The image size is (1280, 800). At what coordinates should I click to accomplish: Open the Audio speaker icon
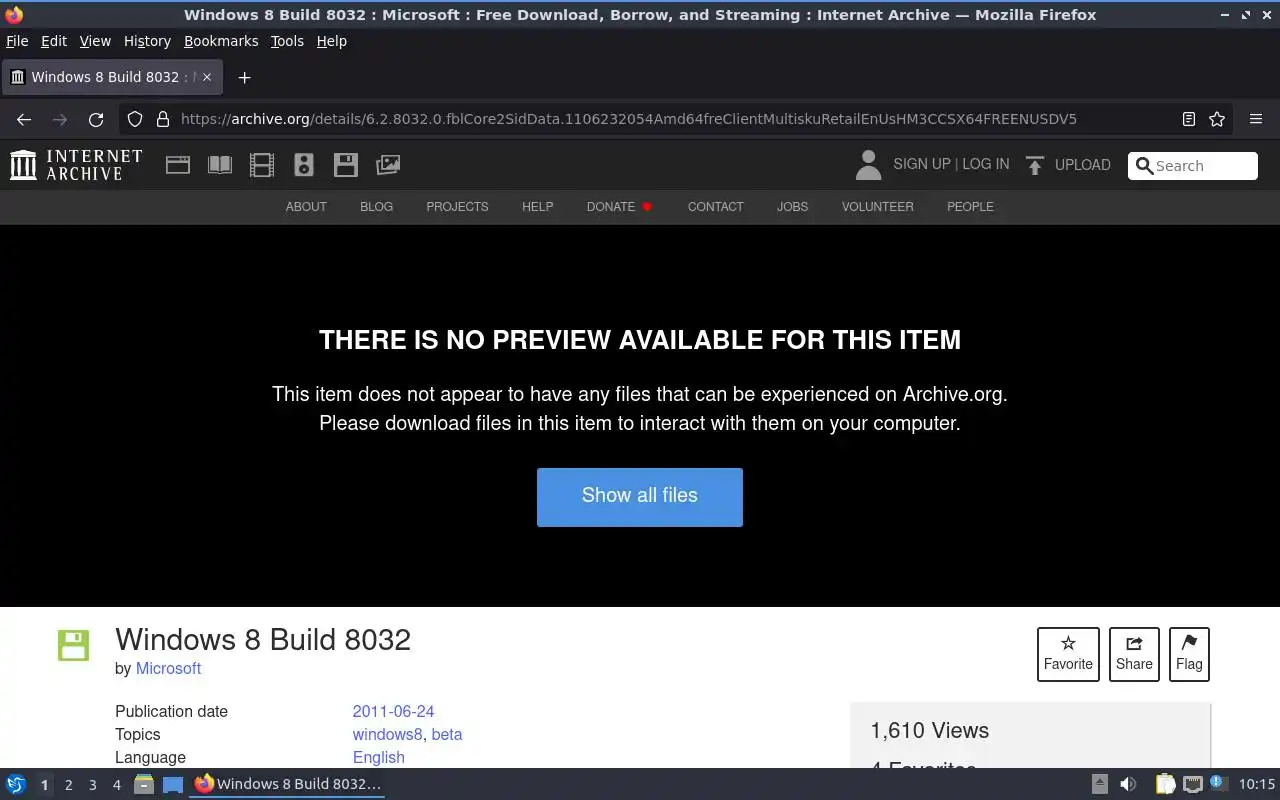click(304, 165)
